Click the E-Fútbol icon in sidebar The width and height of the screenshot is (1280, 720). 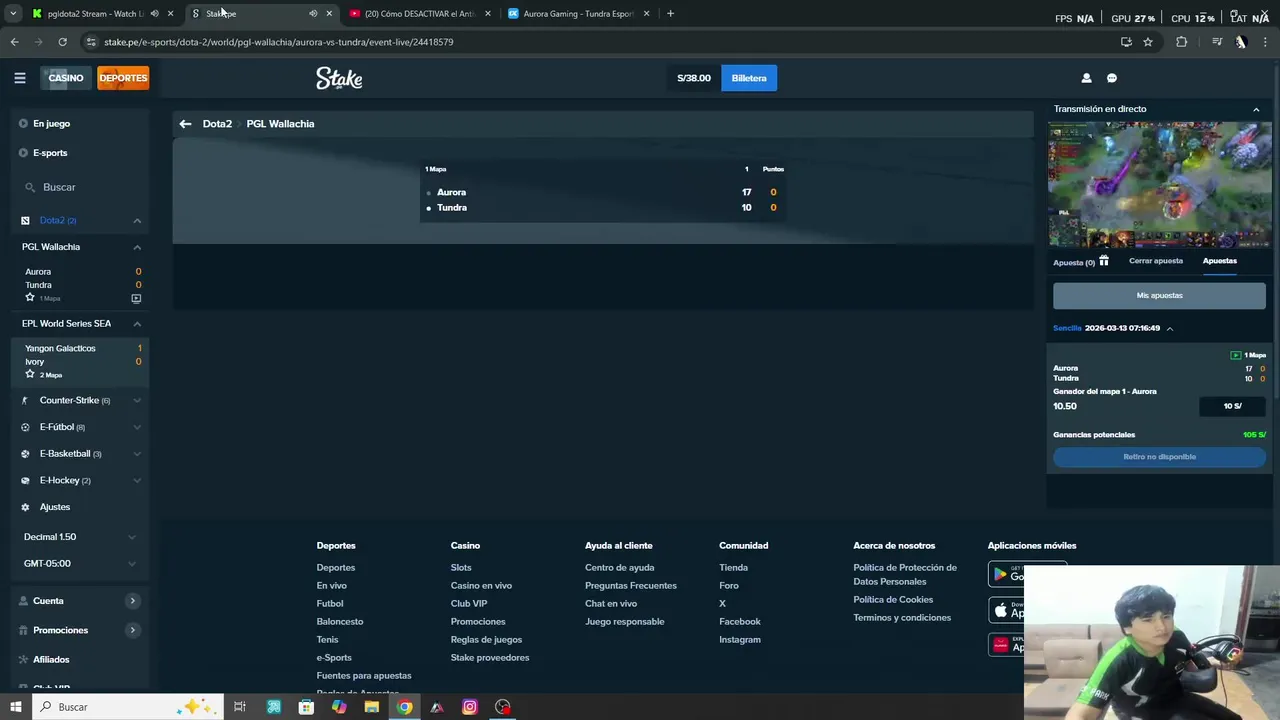coord(26,427)
